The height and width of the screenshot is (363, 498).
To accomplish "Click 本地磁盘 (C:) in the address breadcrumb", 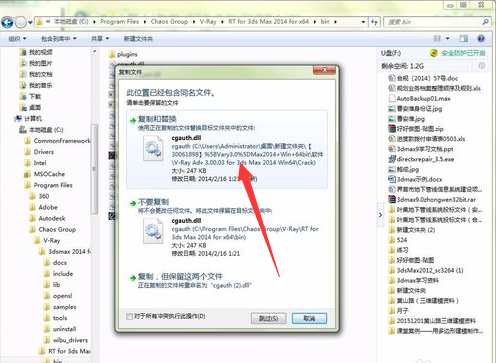I will click(71, 22).
